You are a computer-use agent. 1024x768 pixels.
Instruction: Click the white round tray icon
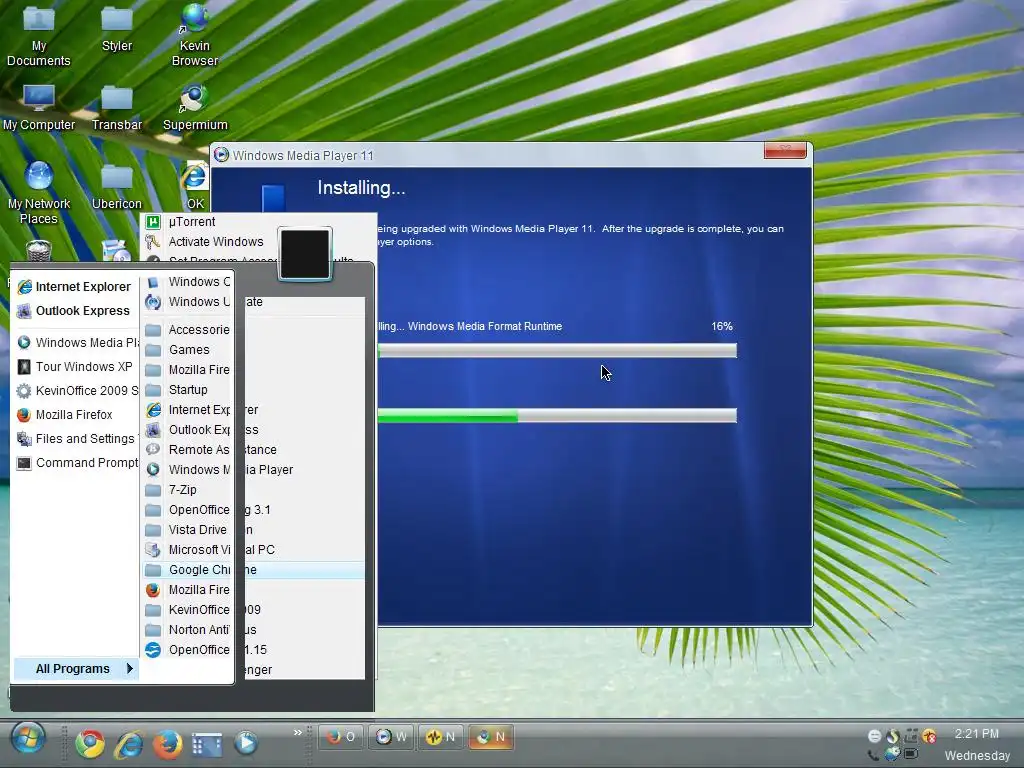874,736
